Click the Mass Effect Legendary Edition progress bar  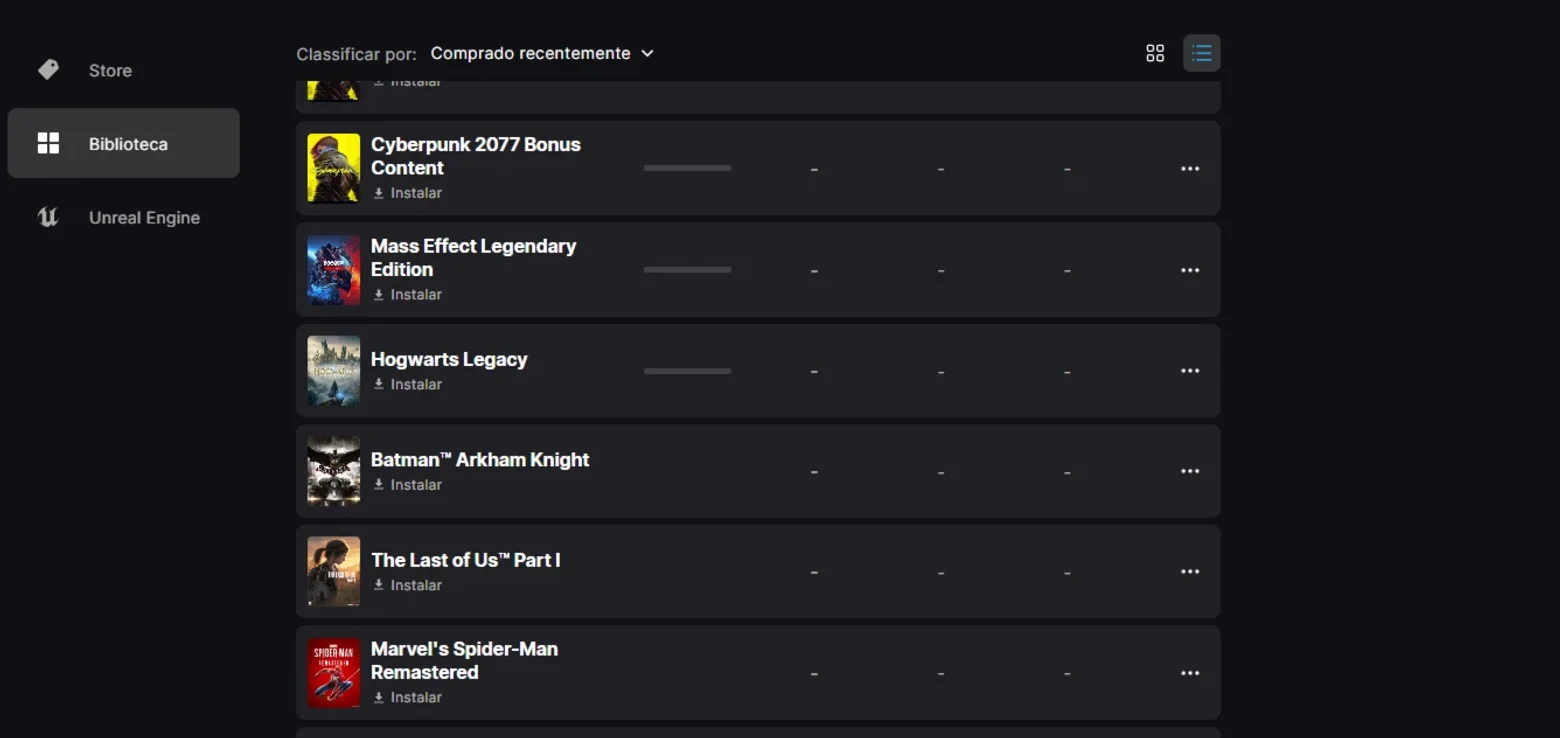(x=687, y=270)
